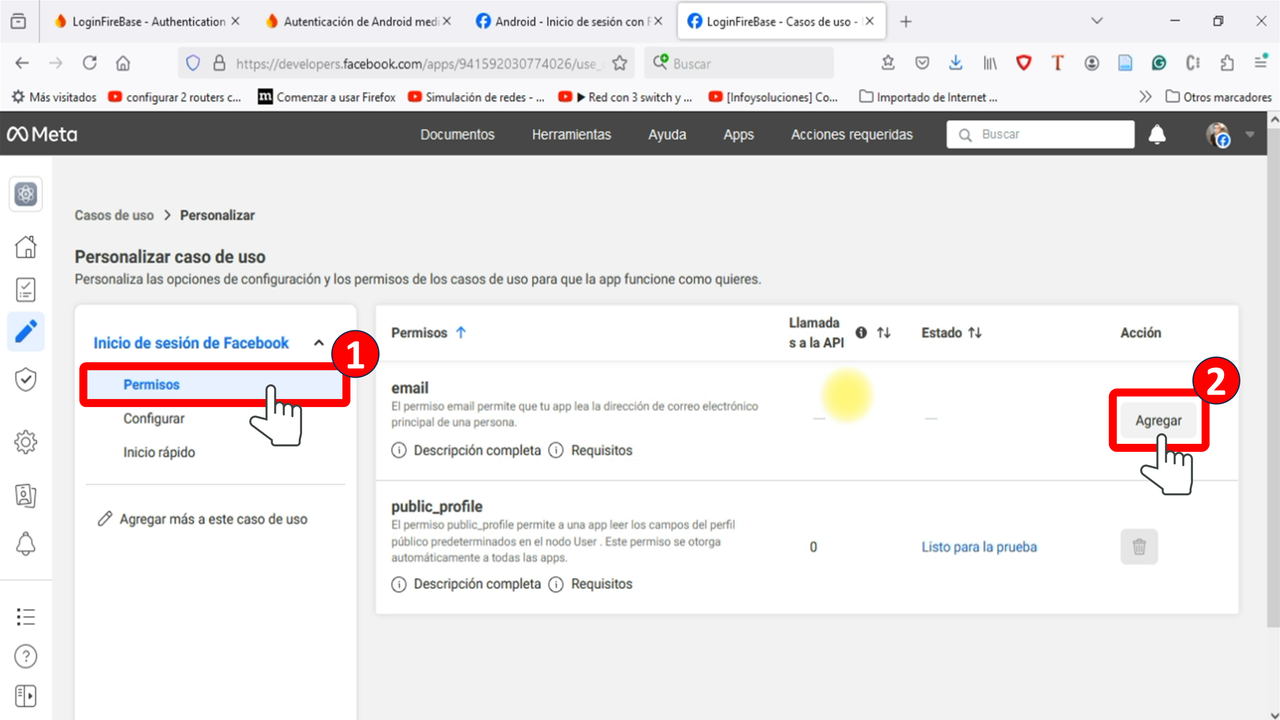Open Herramientas menu in header

571,134
